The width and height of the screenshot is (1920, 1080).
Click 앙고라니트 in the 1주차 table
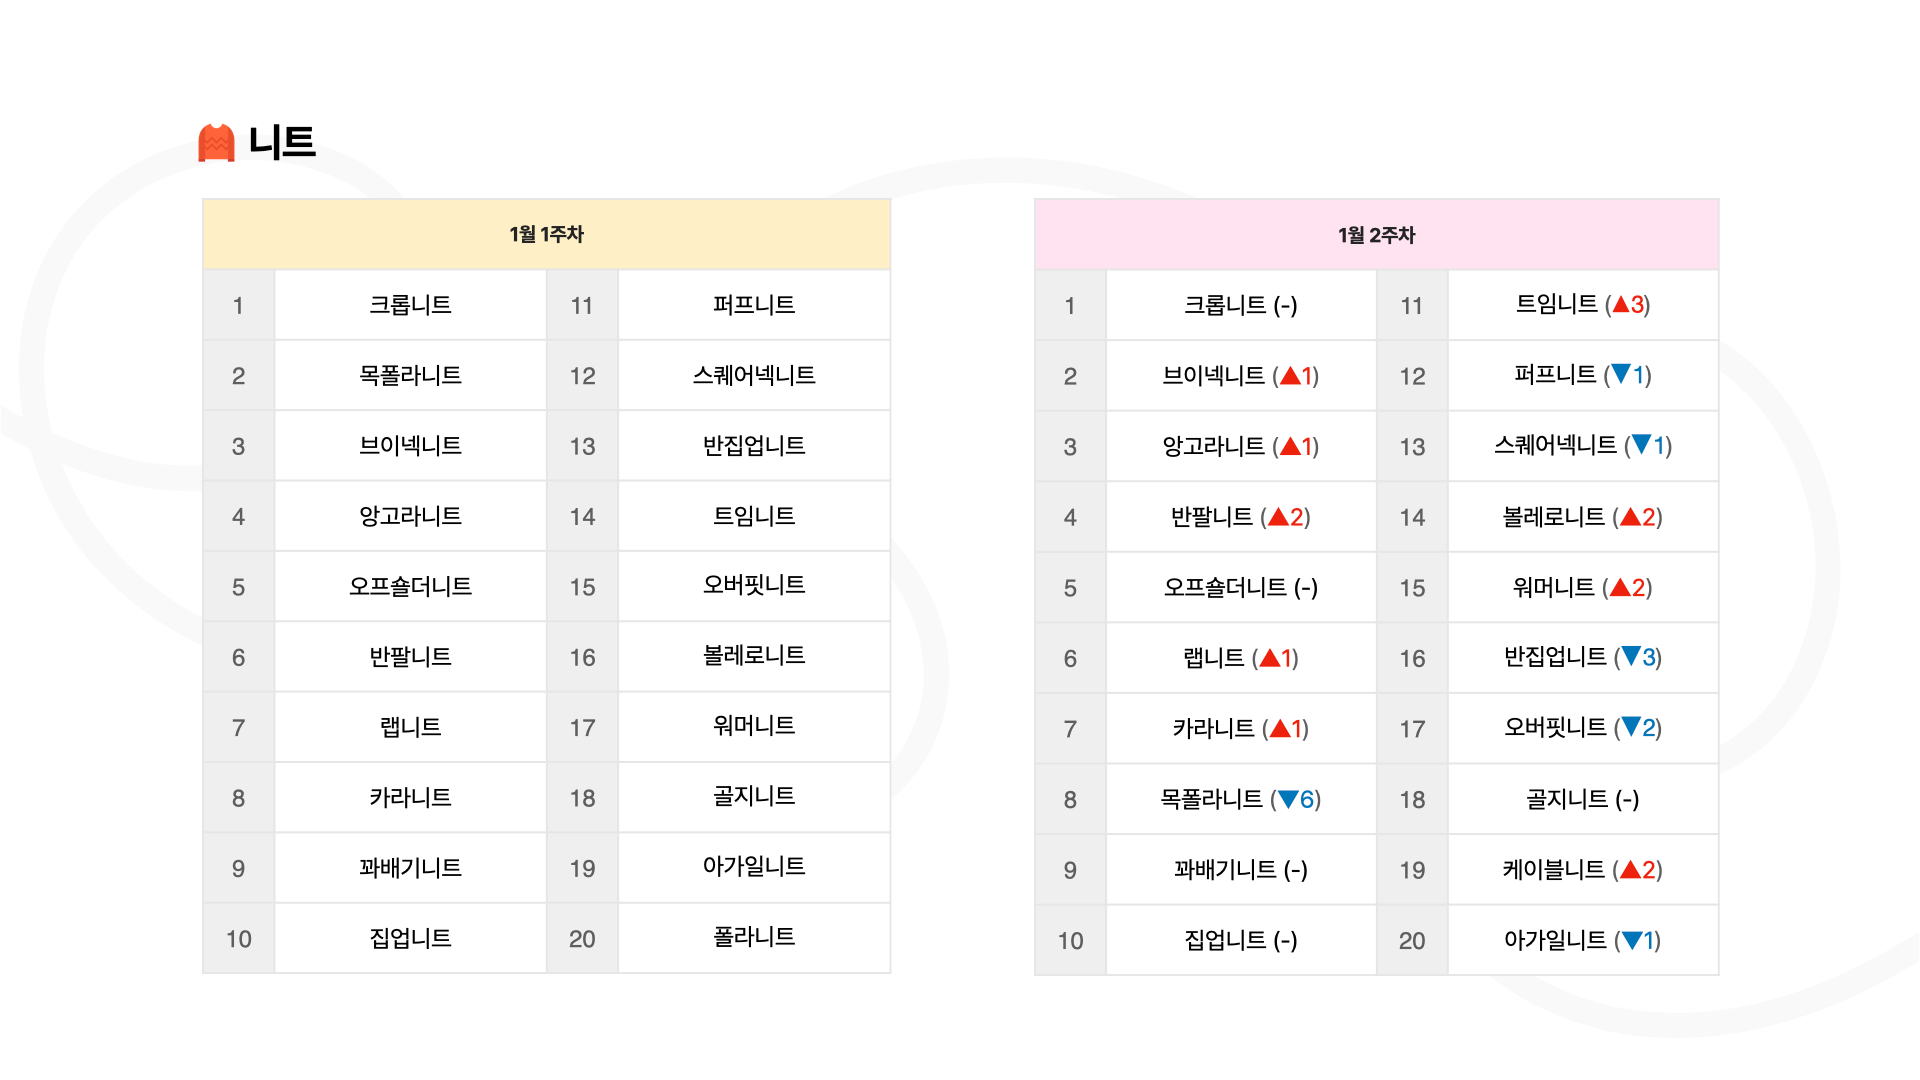tap(410, 516)
